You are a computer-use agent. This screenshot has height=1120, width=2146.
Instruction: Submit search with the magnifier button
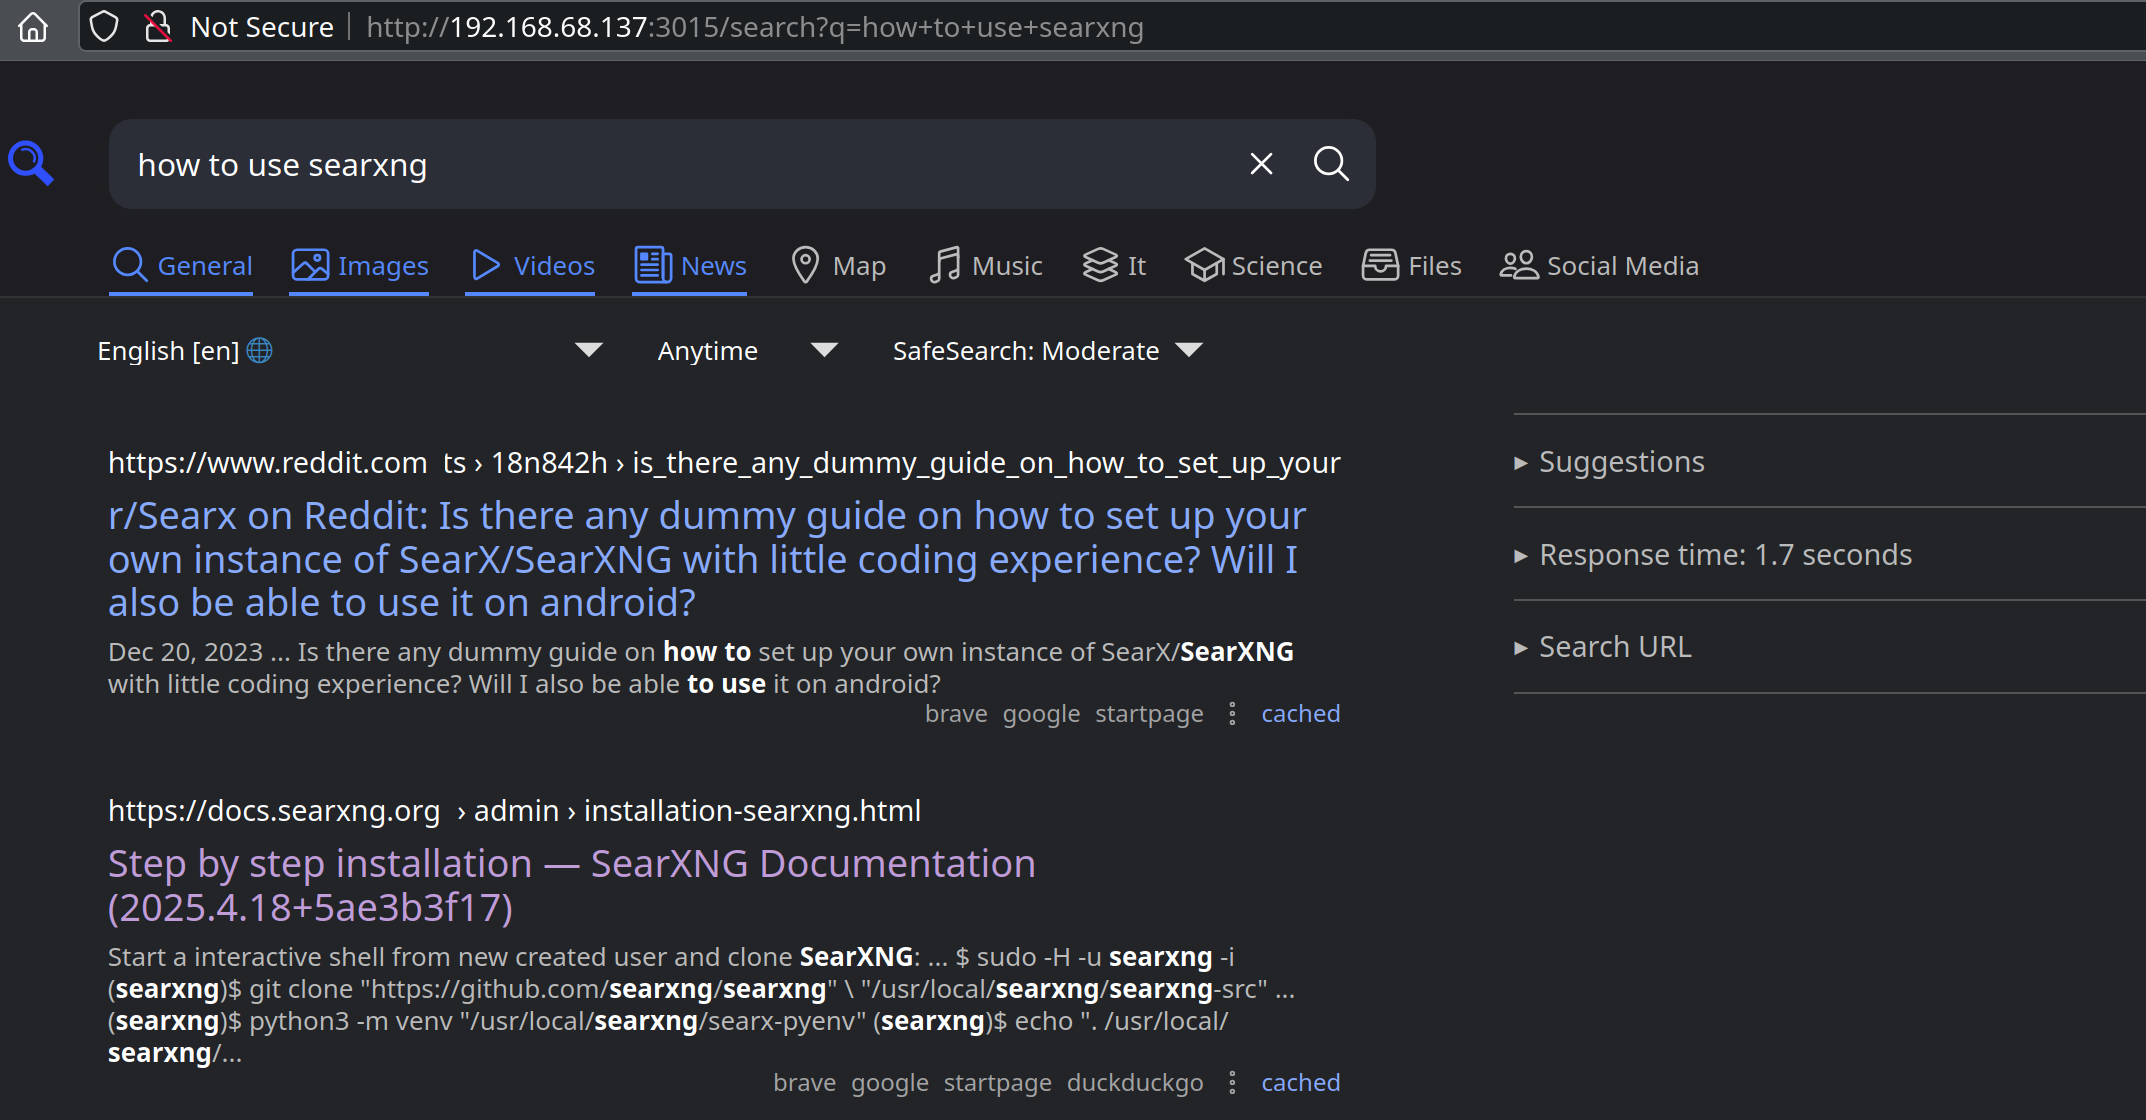(x=1331, y=164)
